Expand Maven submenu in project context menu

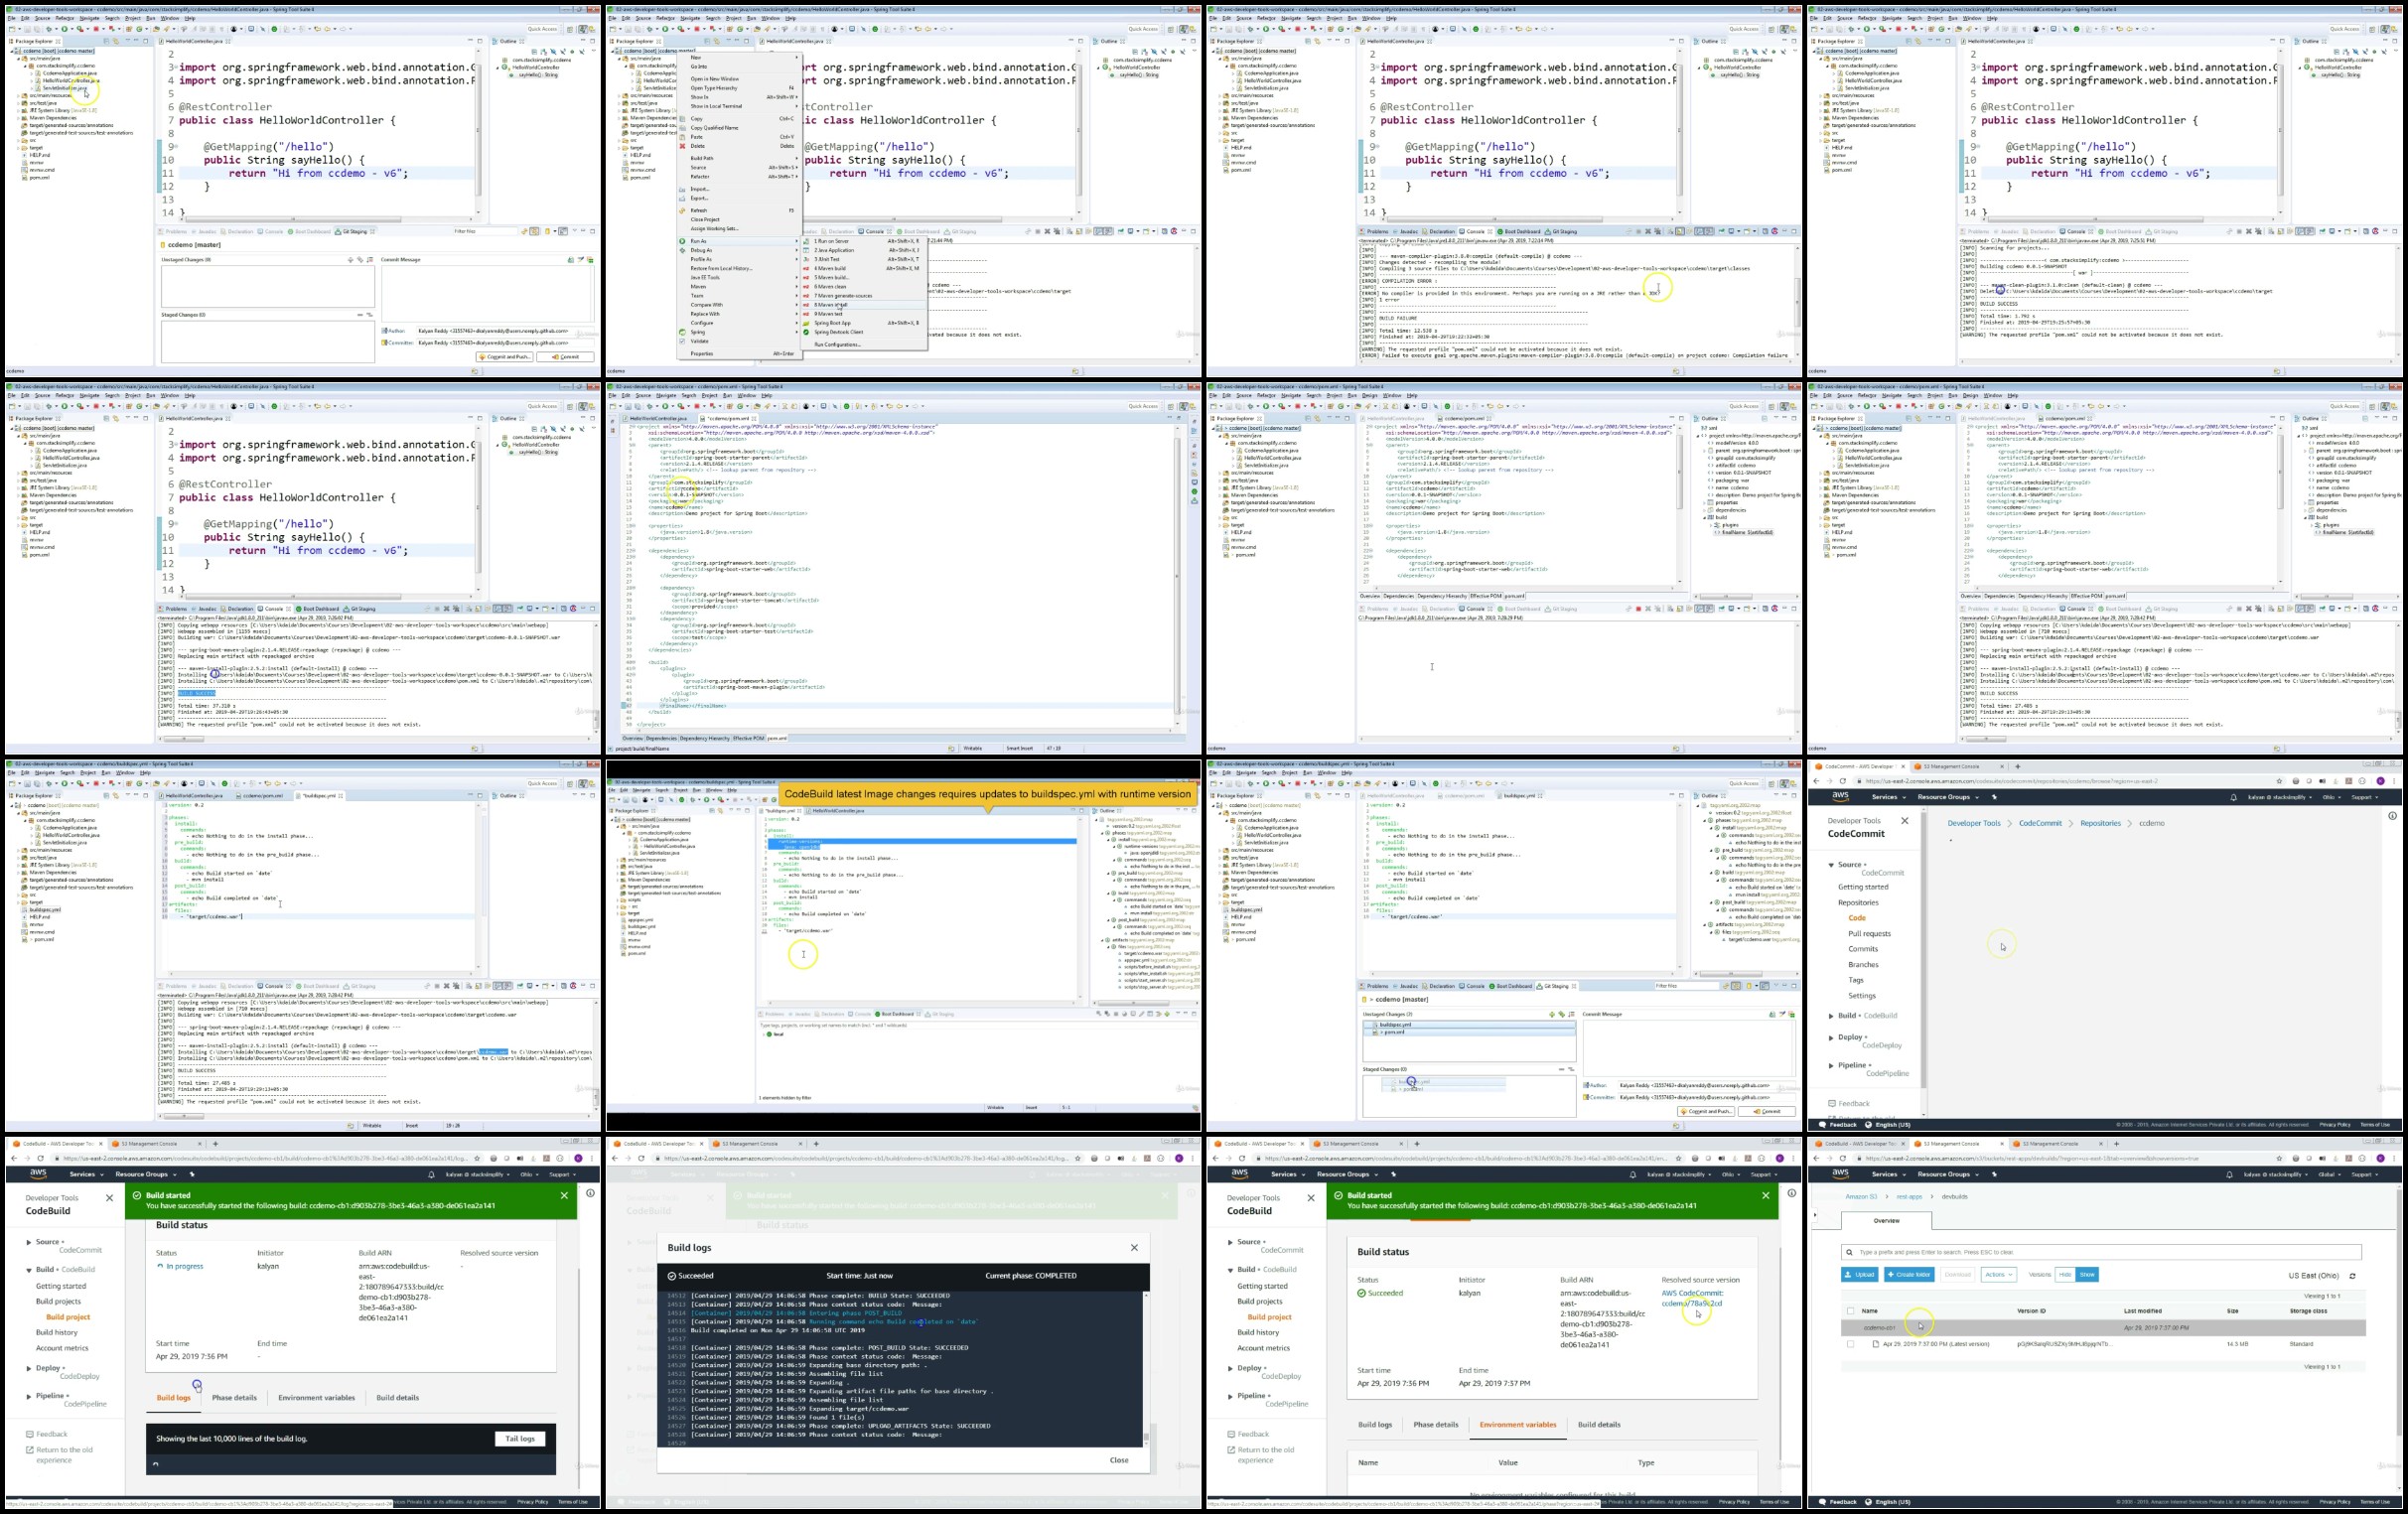[x=740, y=286]
